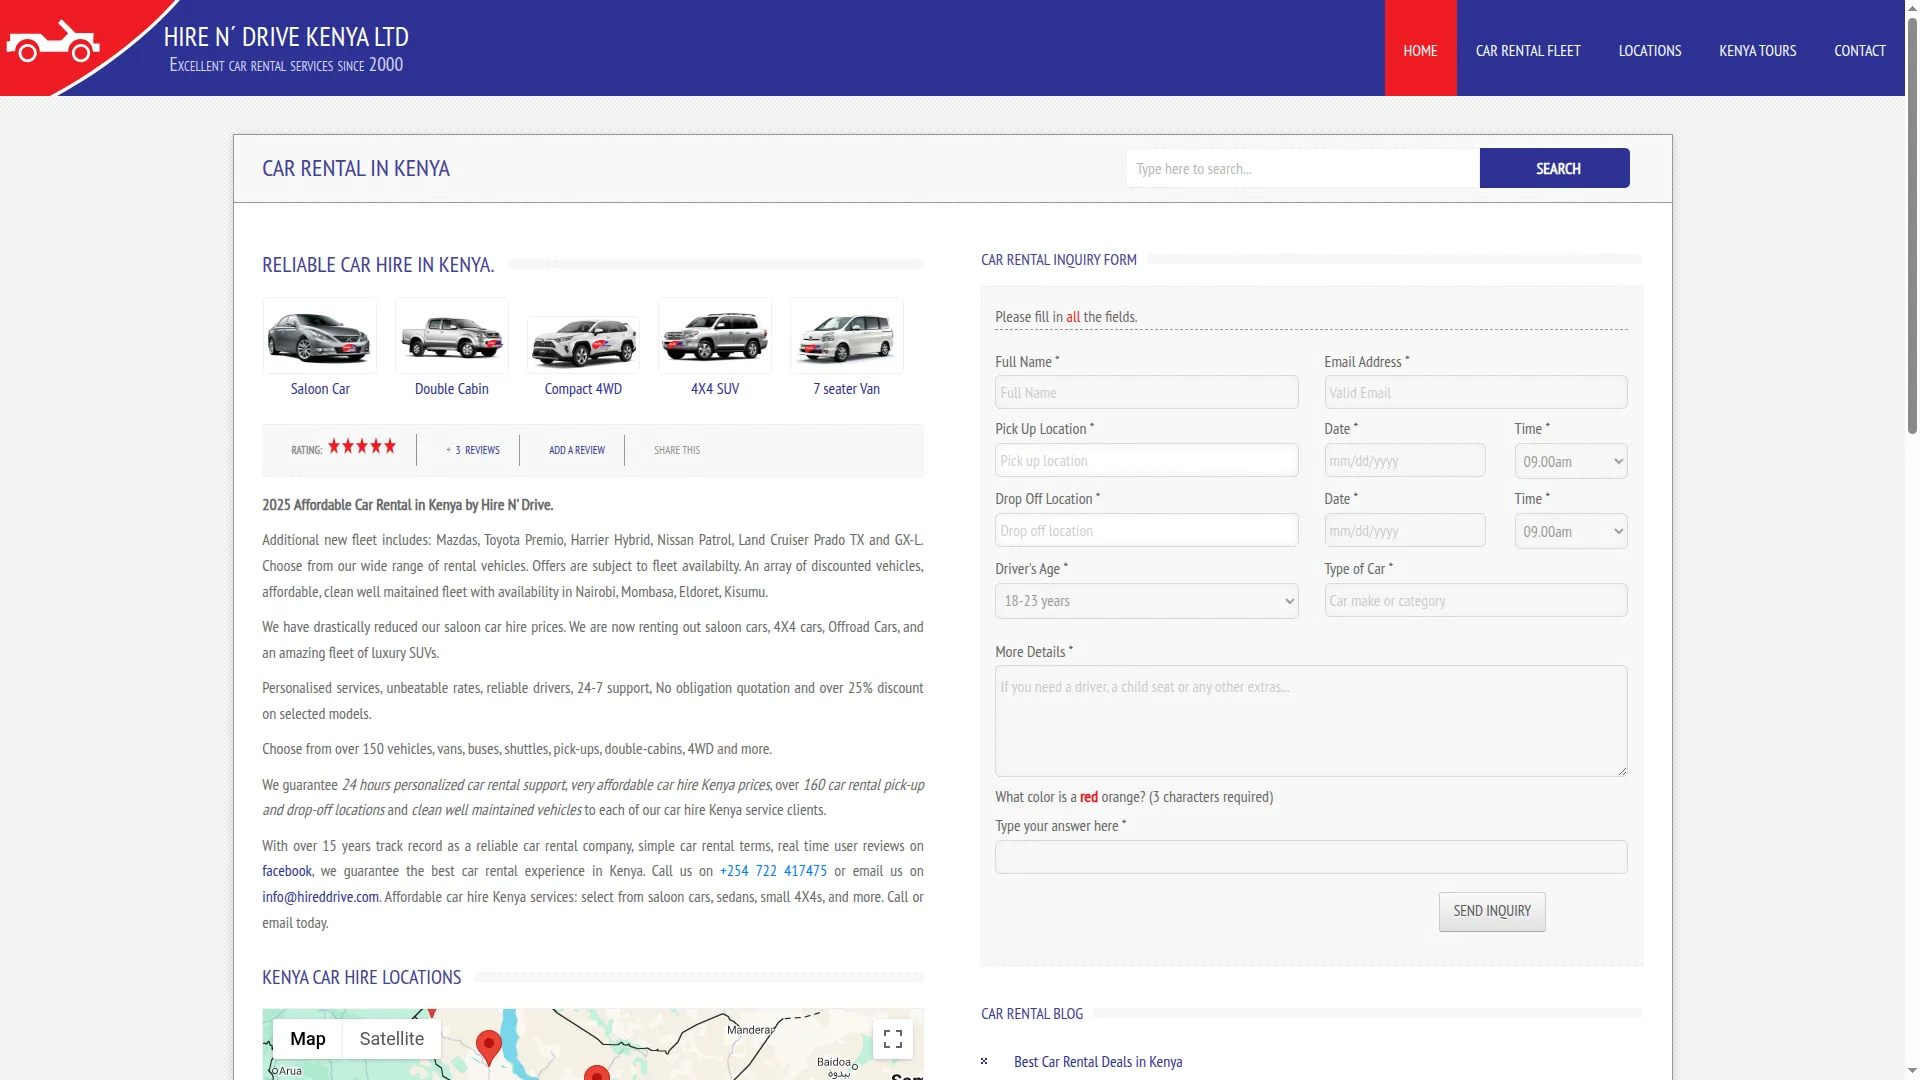This screenshot has height=1080, width=1920.
Task: Focus the Full Name input field
Action: coord(1147,392)
